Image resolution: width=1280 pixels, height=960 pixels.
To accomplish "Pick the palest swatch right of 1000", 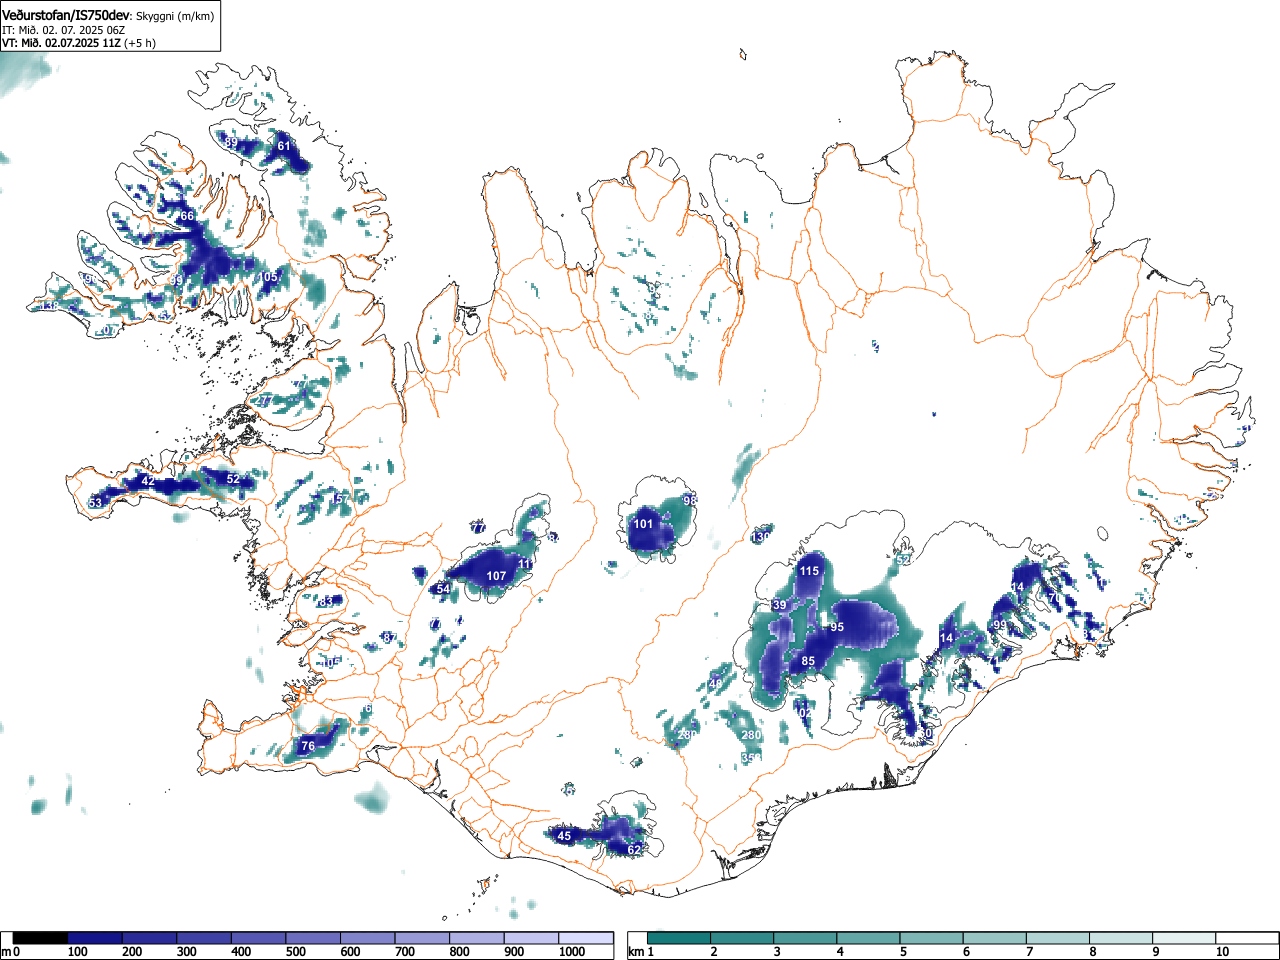I will click(586, 938).
